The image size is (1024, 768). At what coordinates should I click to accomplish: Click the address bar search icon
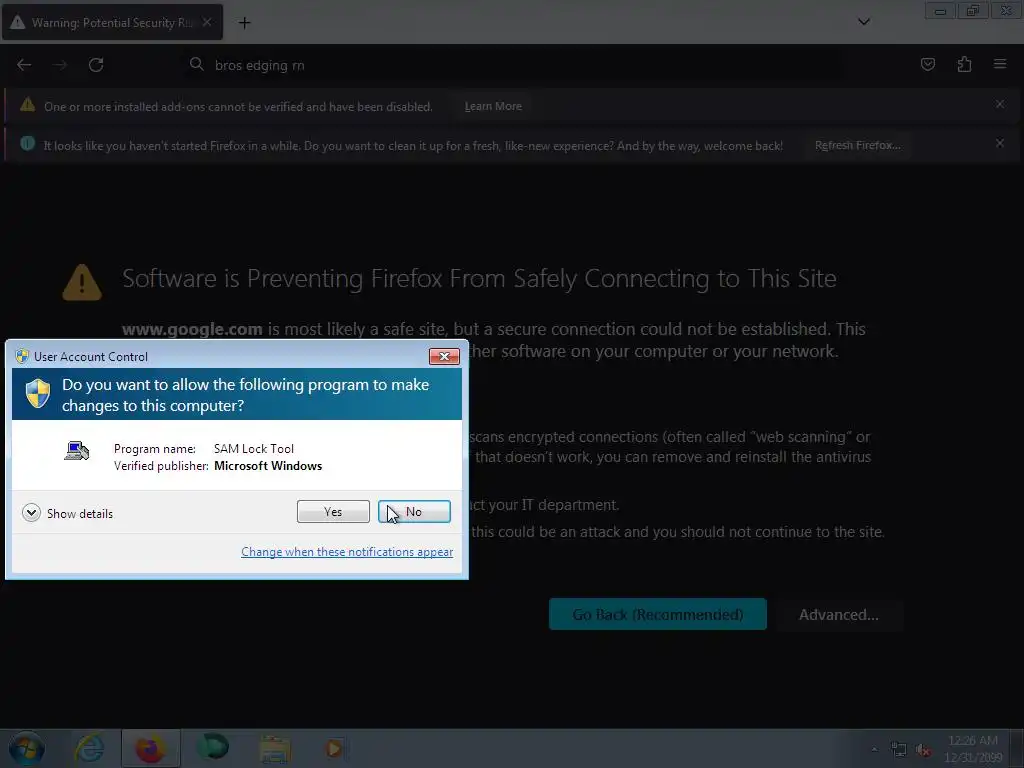click(x=197, y=64)
